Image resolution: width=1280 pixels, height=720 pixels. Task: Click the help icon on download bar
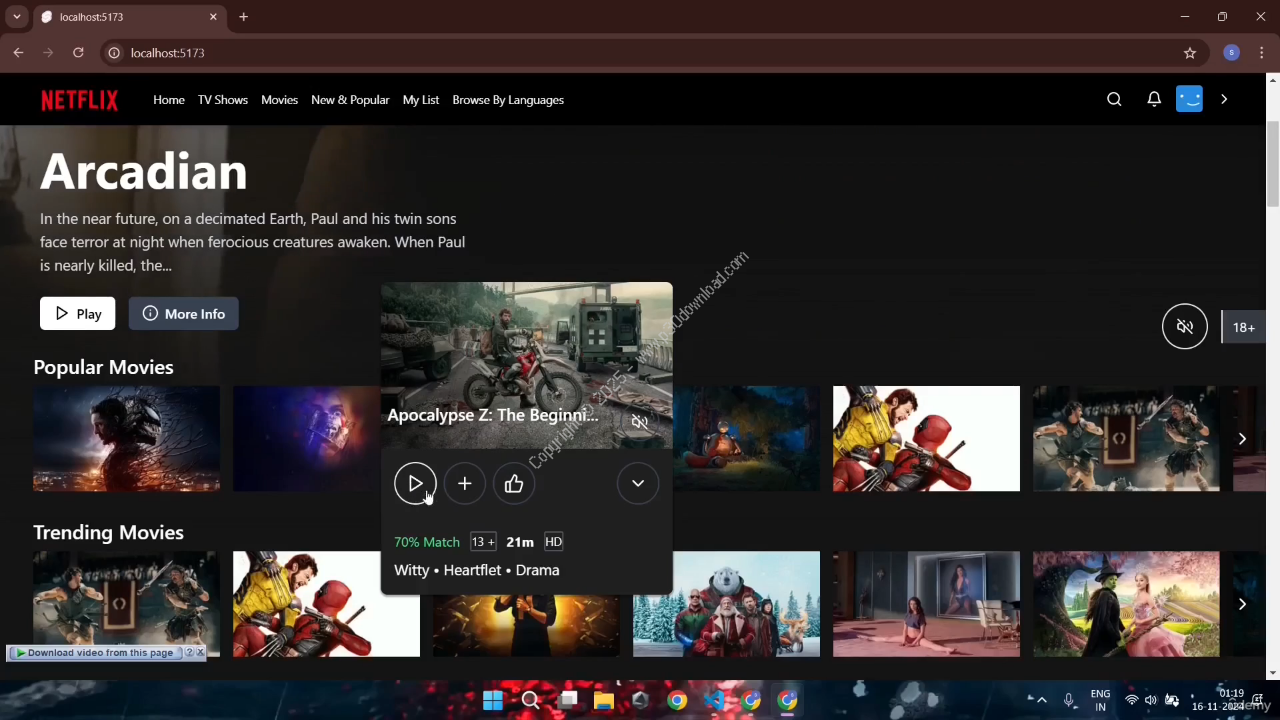click(189, 652)
